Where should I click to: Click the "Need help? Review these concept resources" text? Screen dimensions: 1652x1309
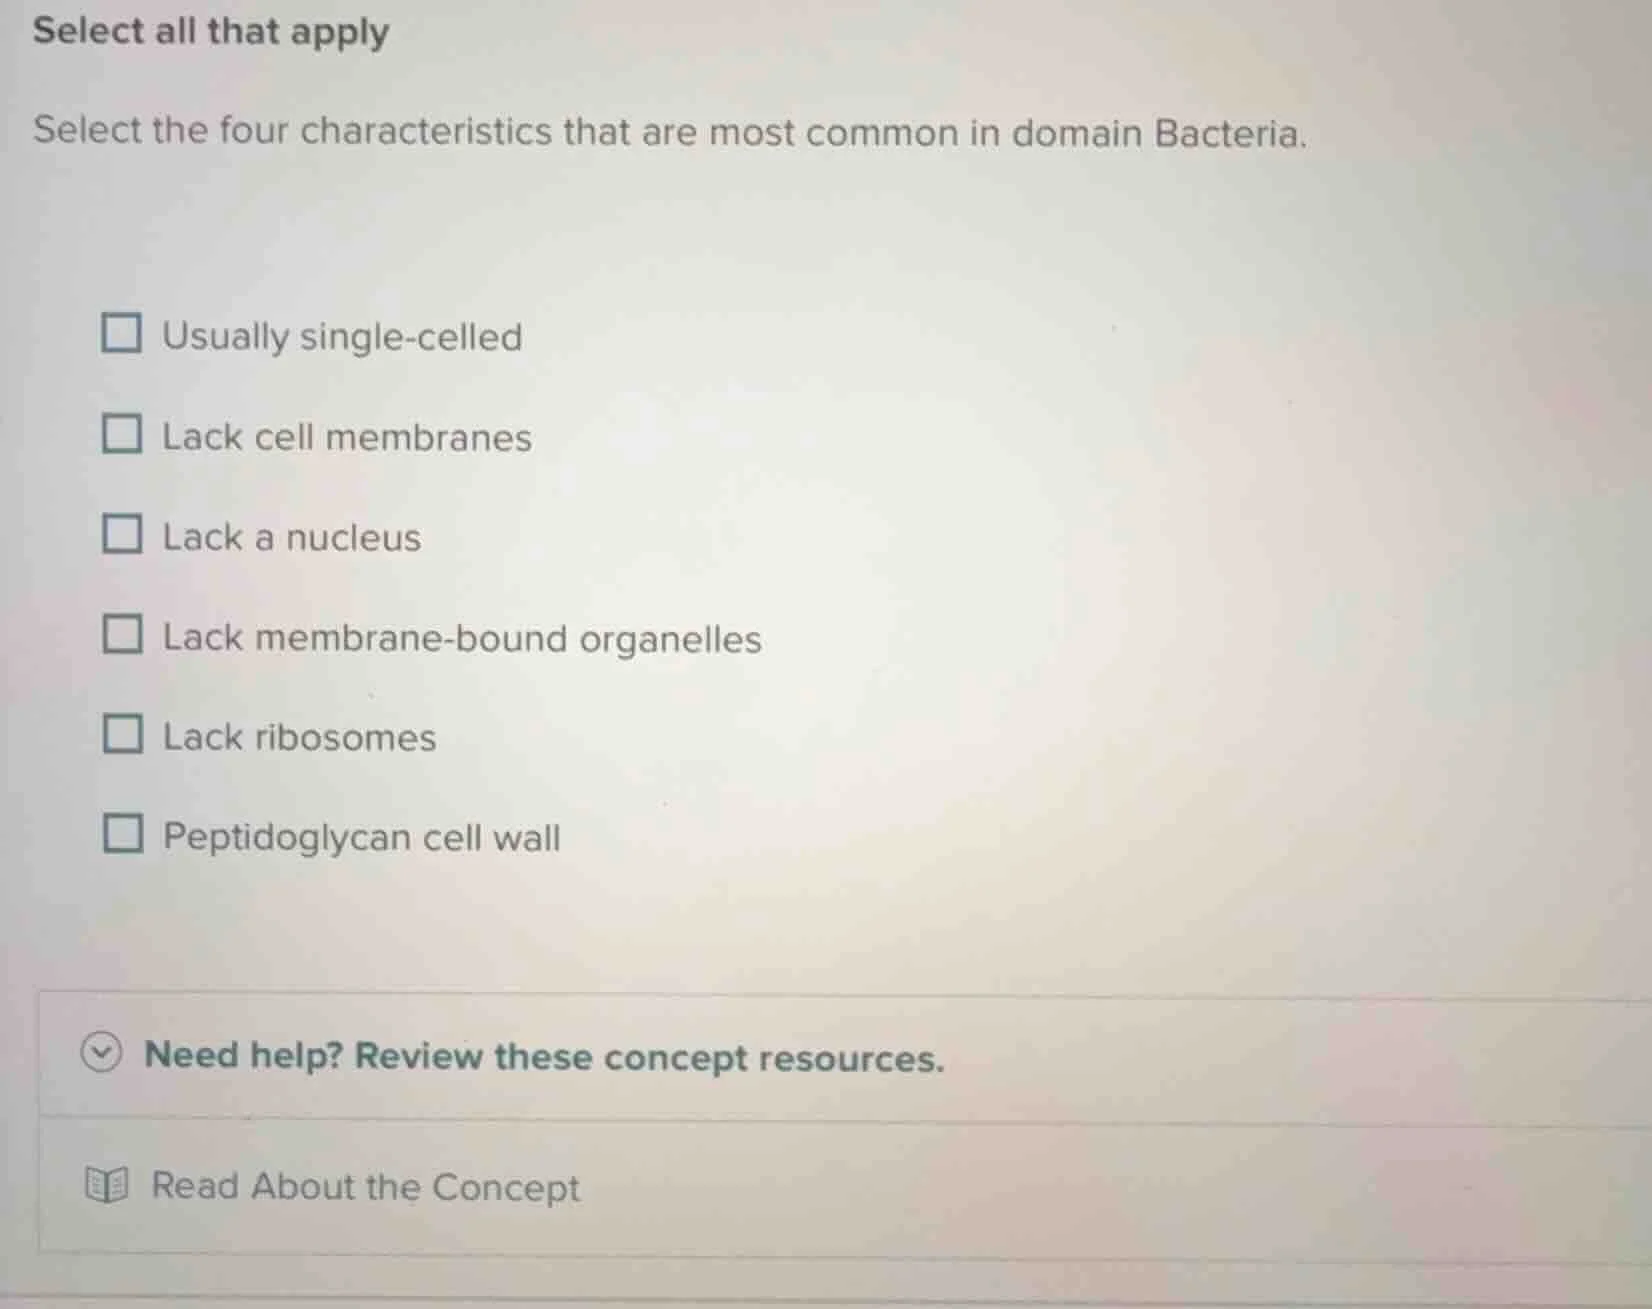click(x=544, y=1057)
